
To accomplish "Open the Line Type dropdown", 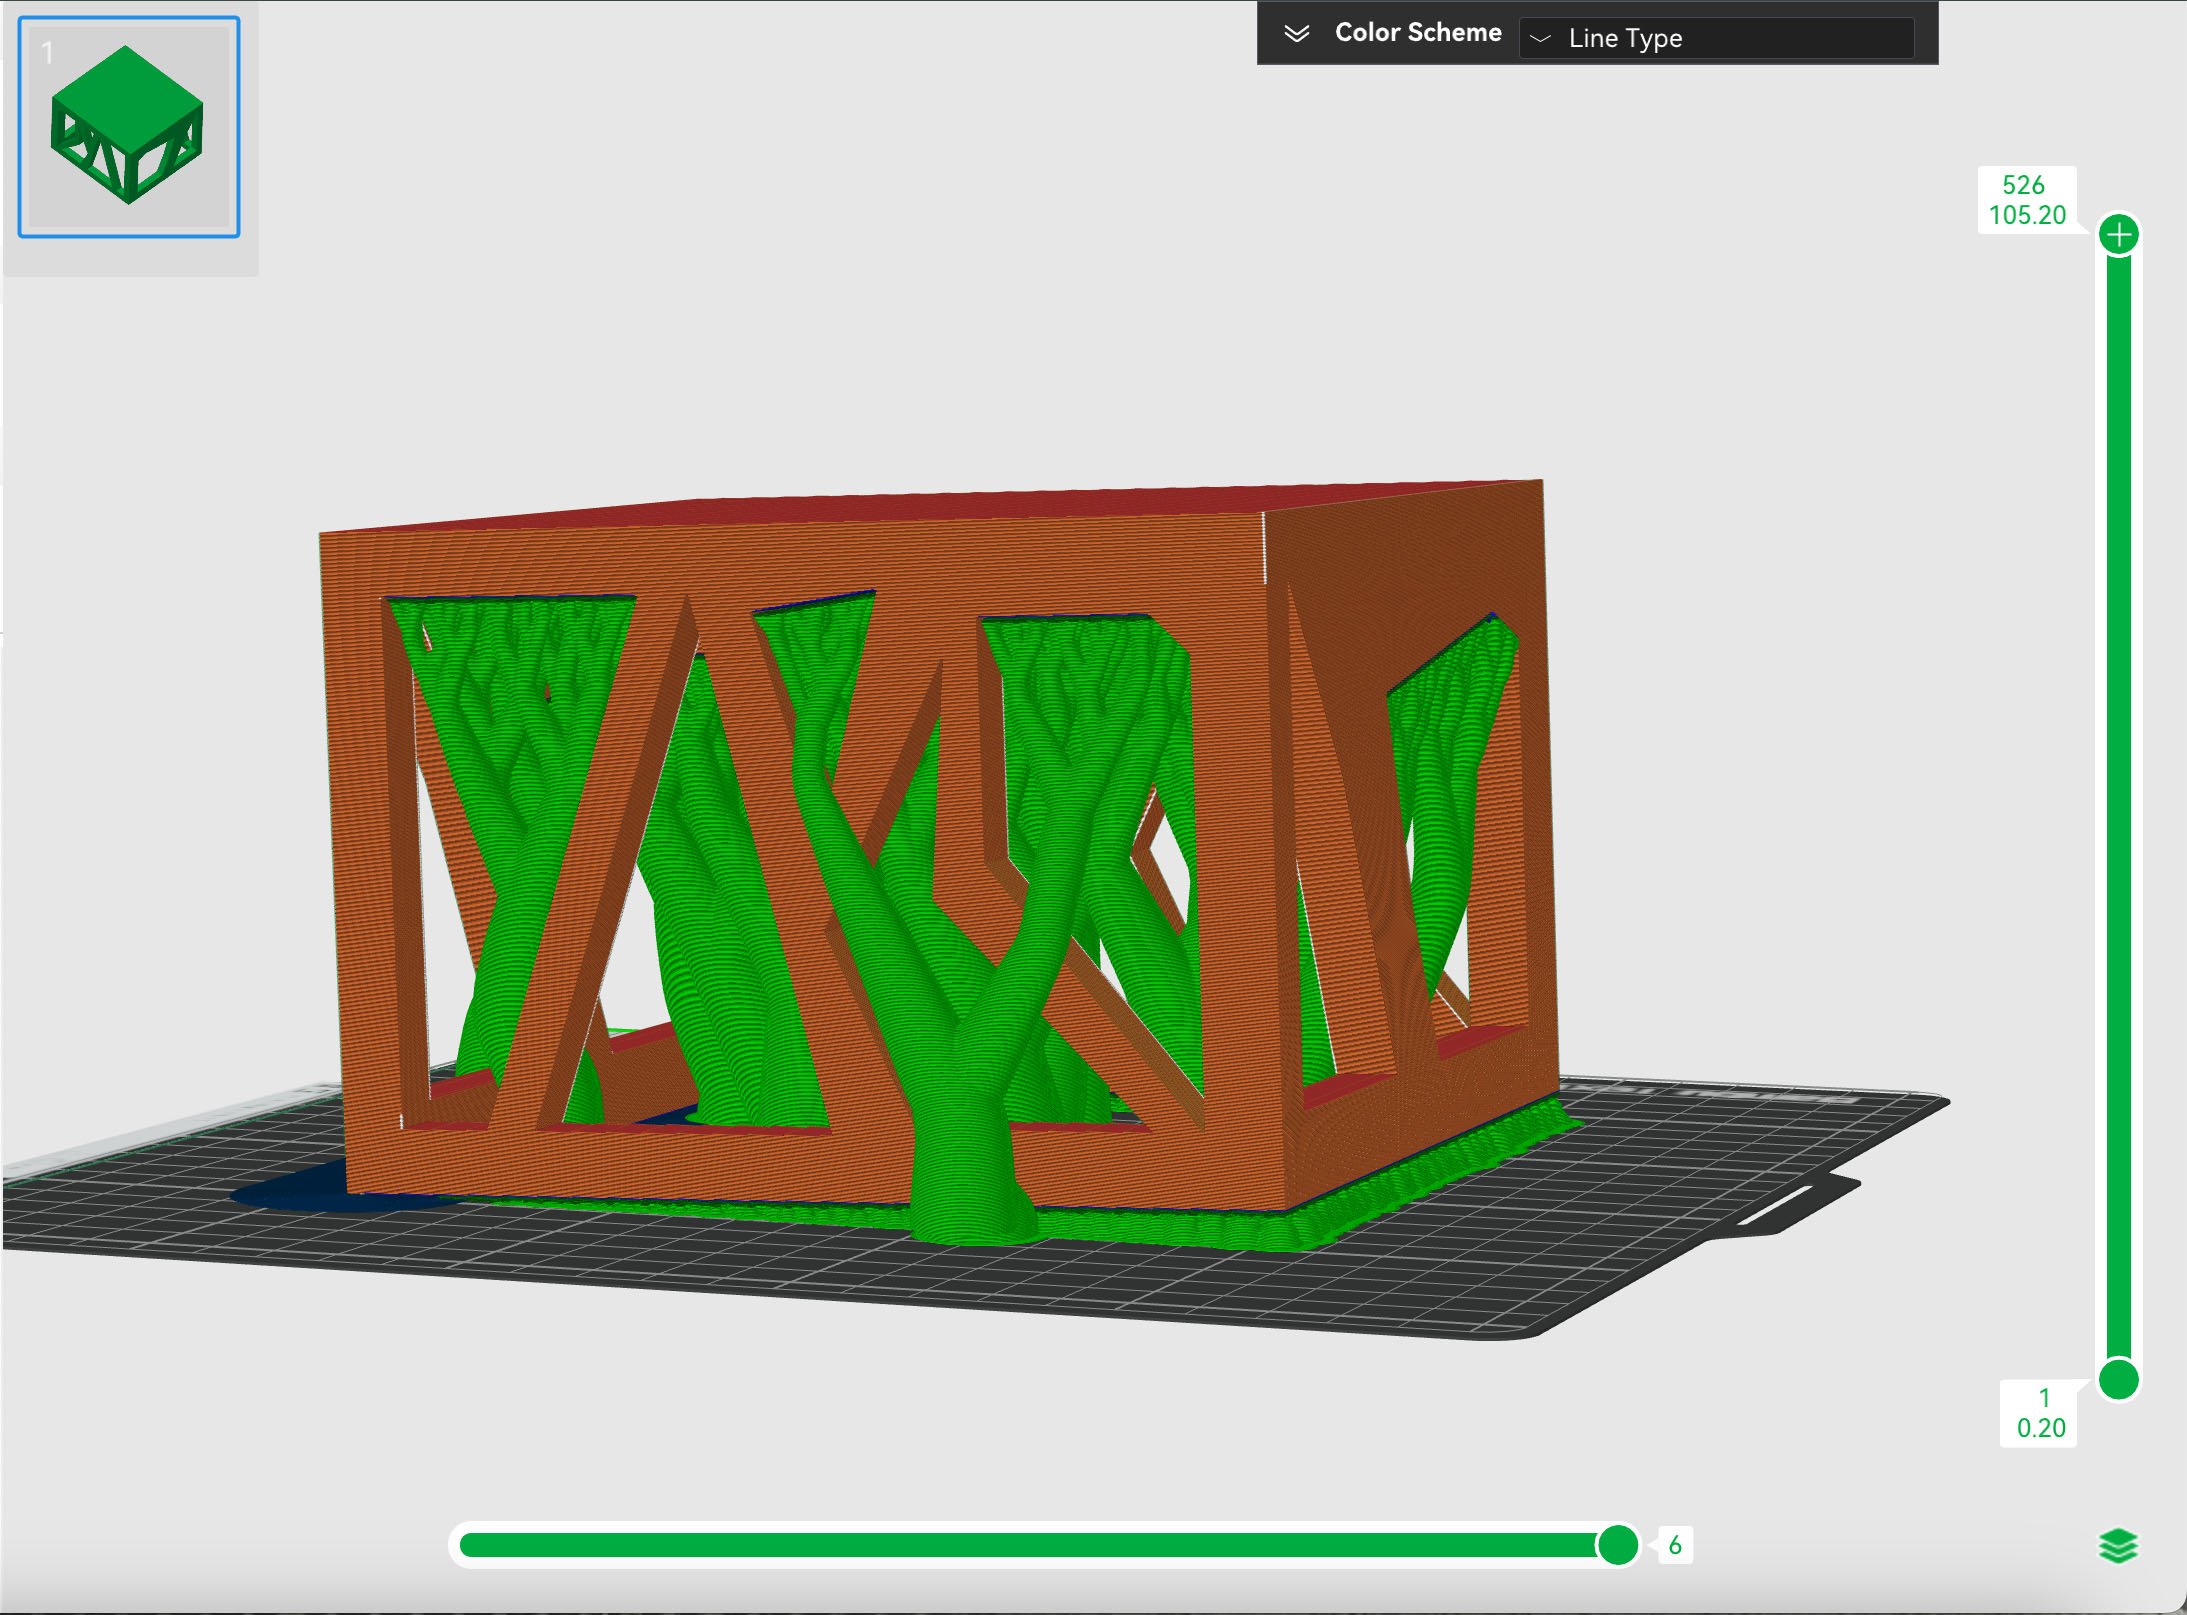I will pyautogui.click(x=1715, y=38).
